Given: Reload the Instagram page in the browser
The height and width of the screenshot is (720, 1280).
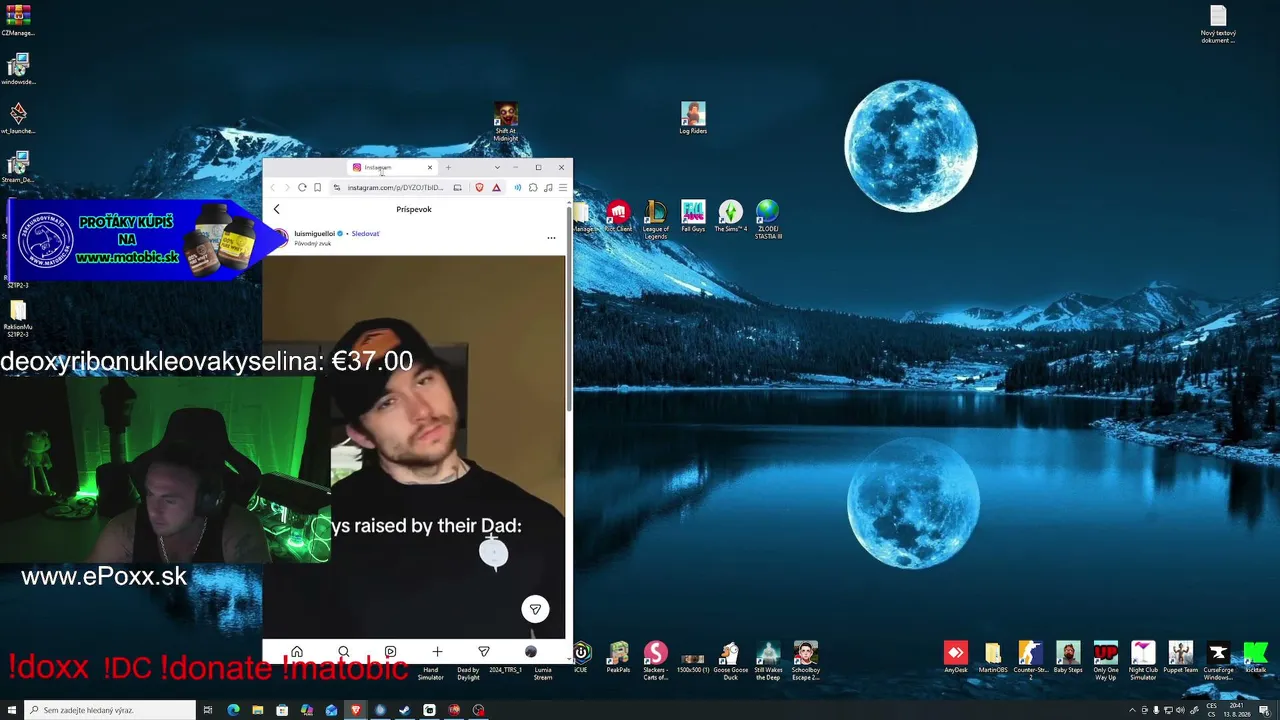Looking at the screenshot, I should coord(302,187).
